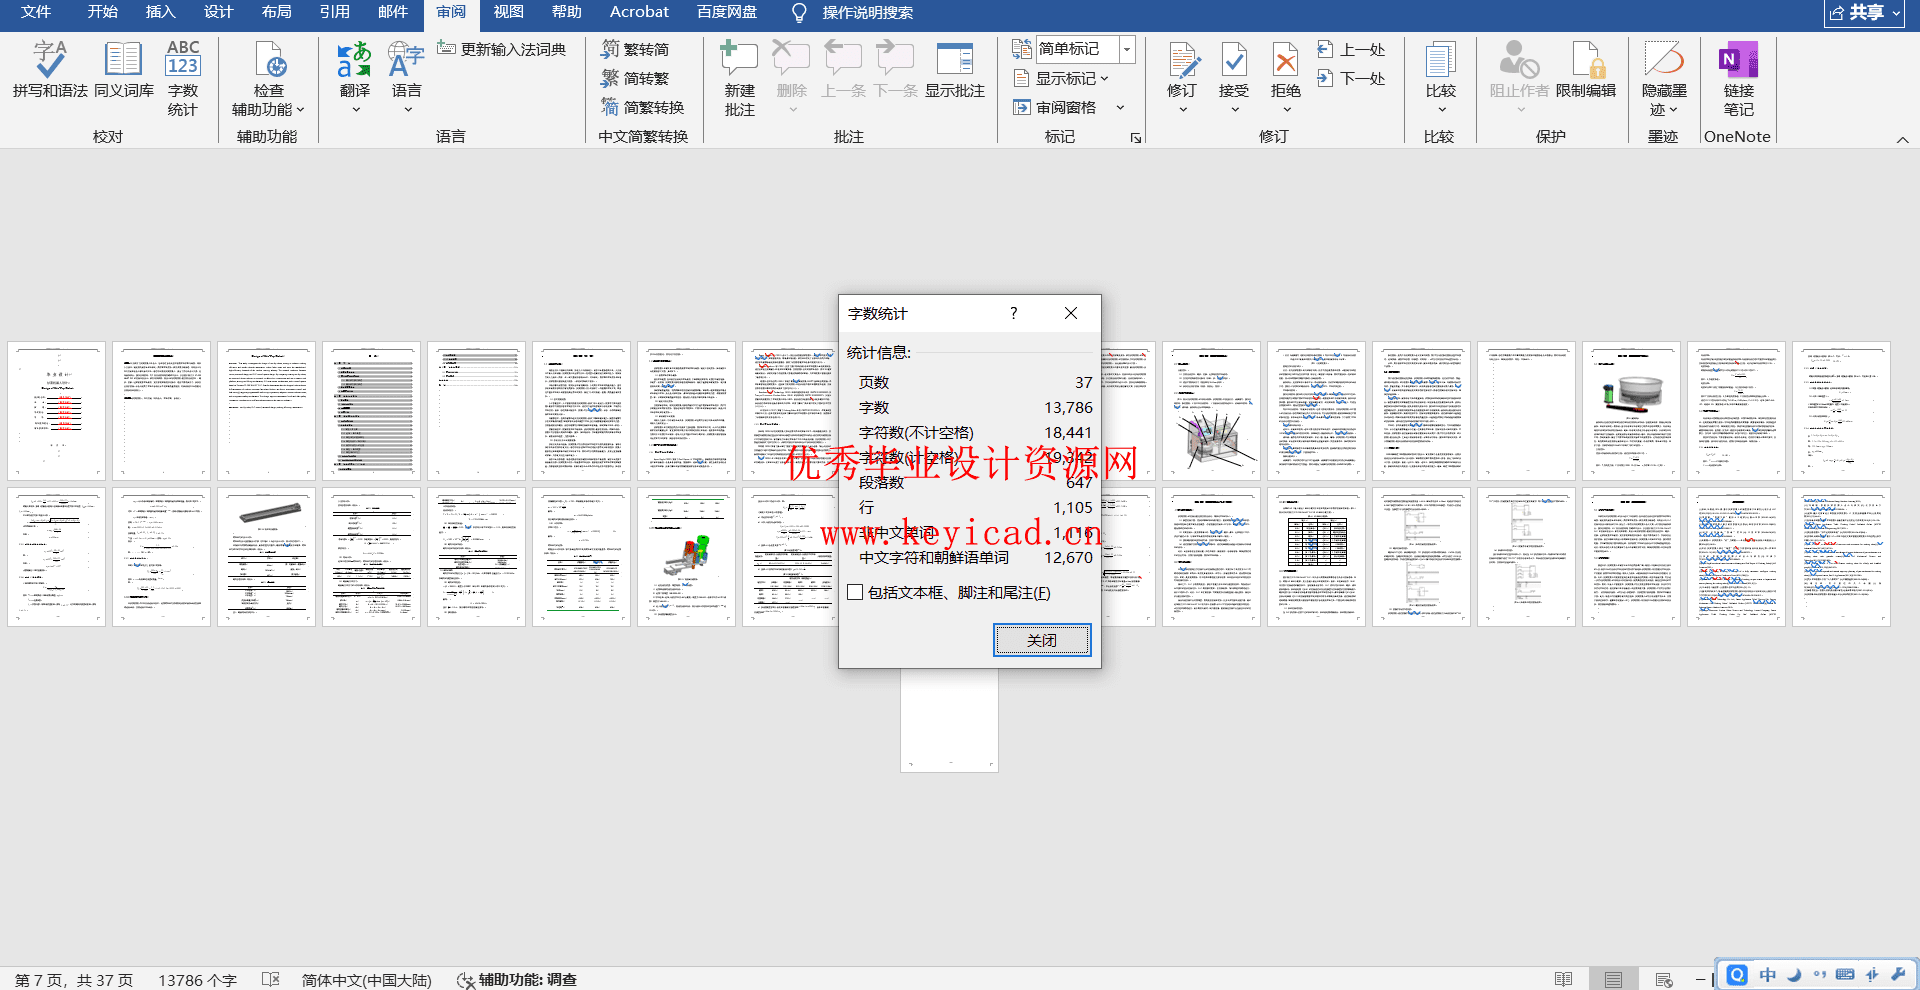The image size is (1920, 990).
Task: Expand the Show Markup (显示标记) menu
Action: pos(1061,78)
